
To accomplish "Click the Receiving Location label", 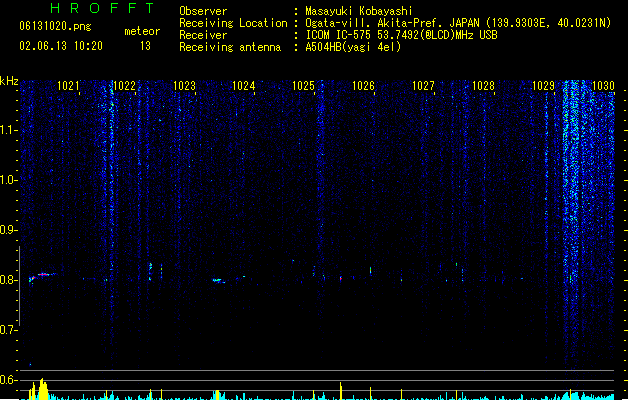I will 233,23.
